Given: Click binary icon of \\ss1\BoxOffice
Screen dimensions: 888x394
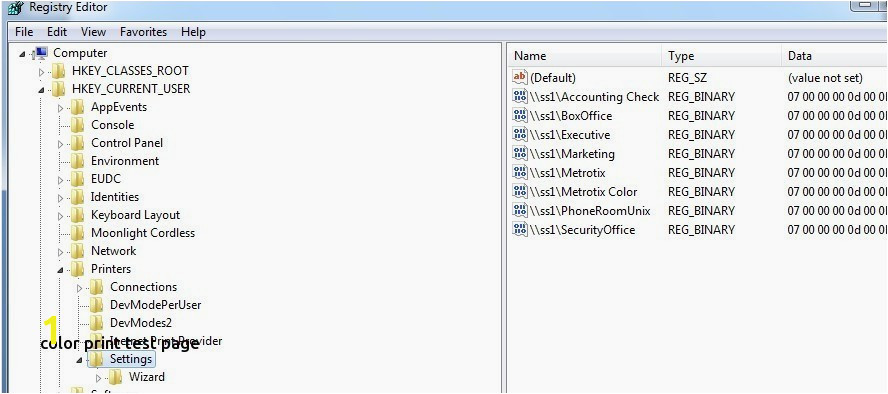Looking at the screenshot, I should pyautogui.click(x=519, y=115).
